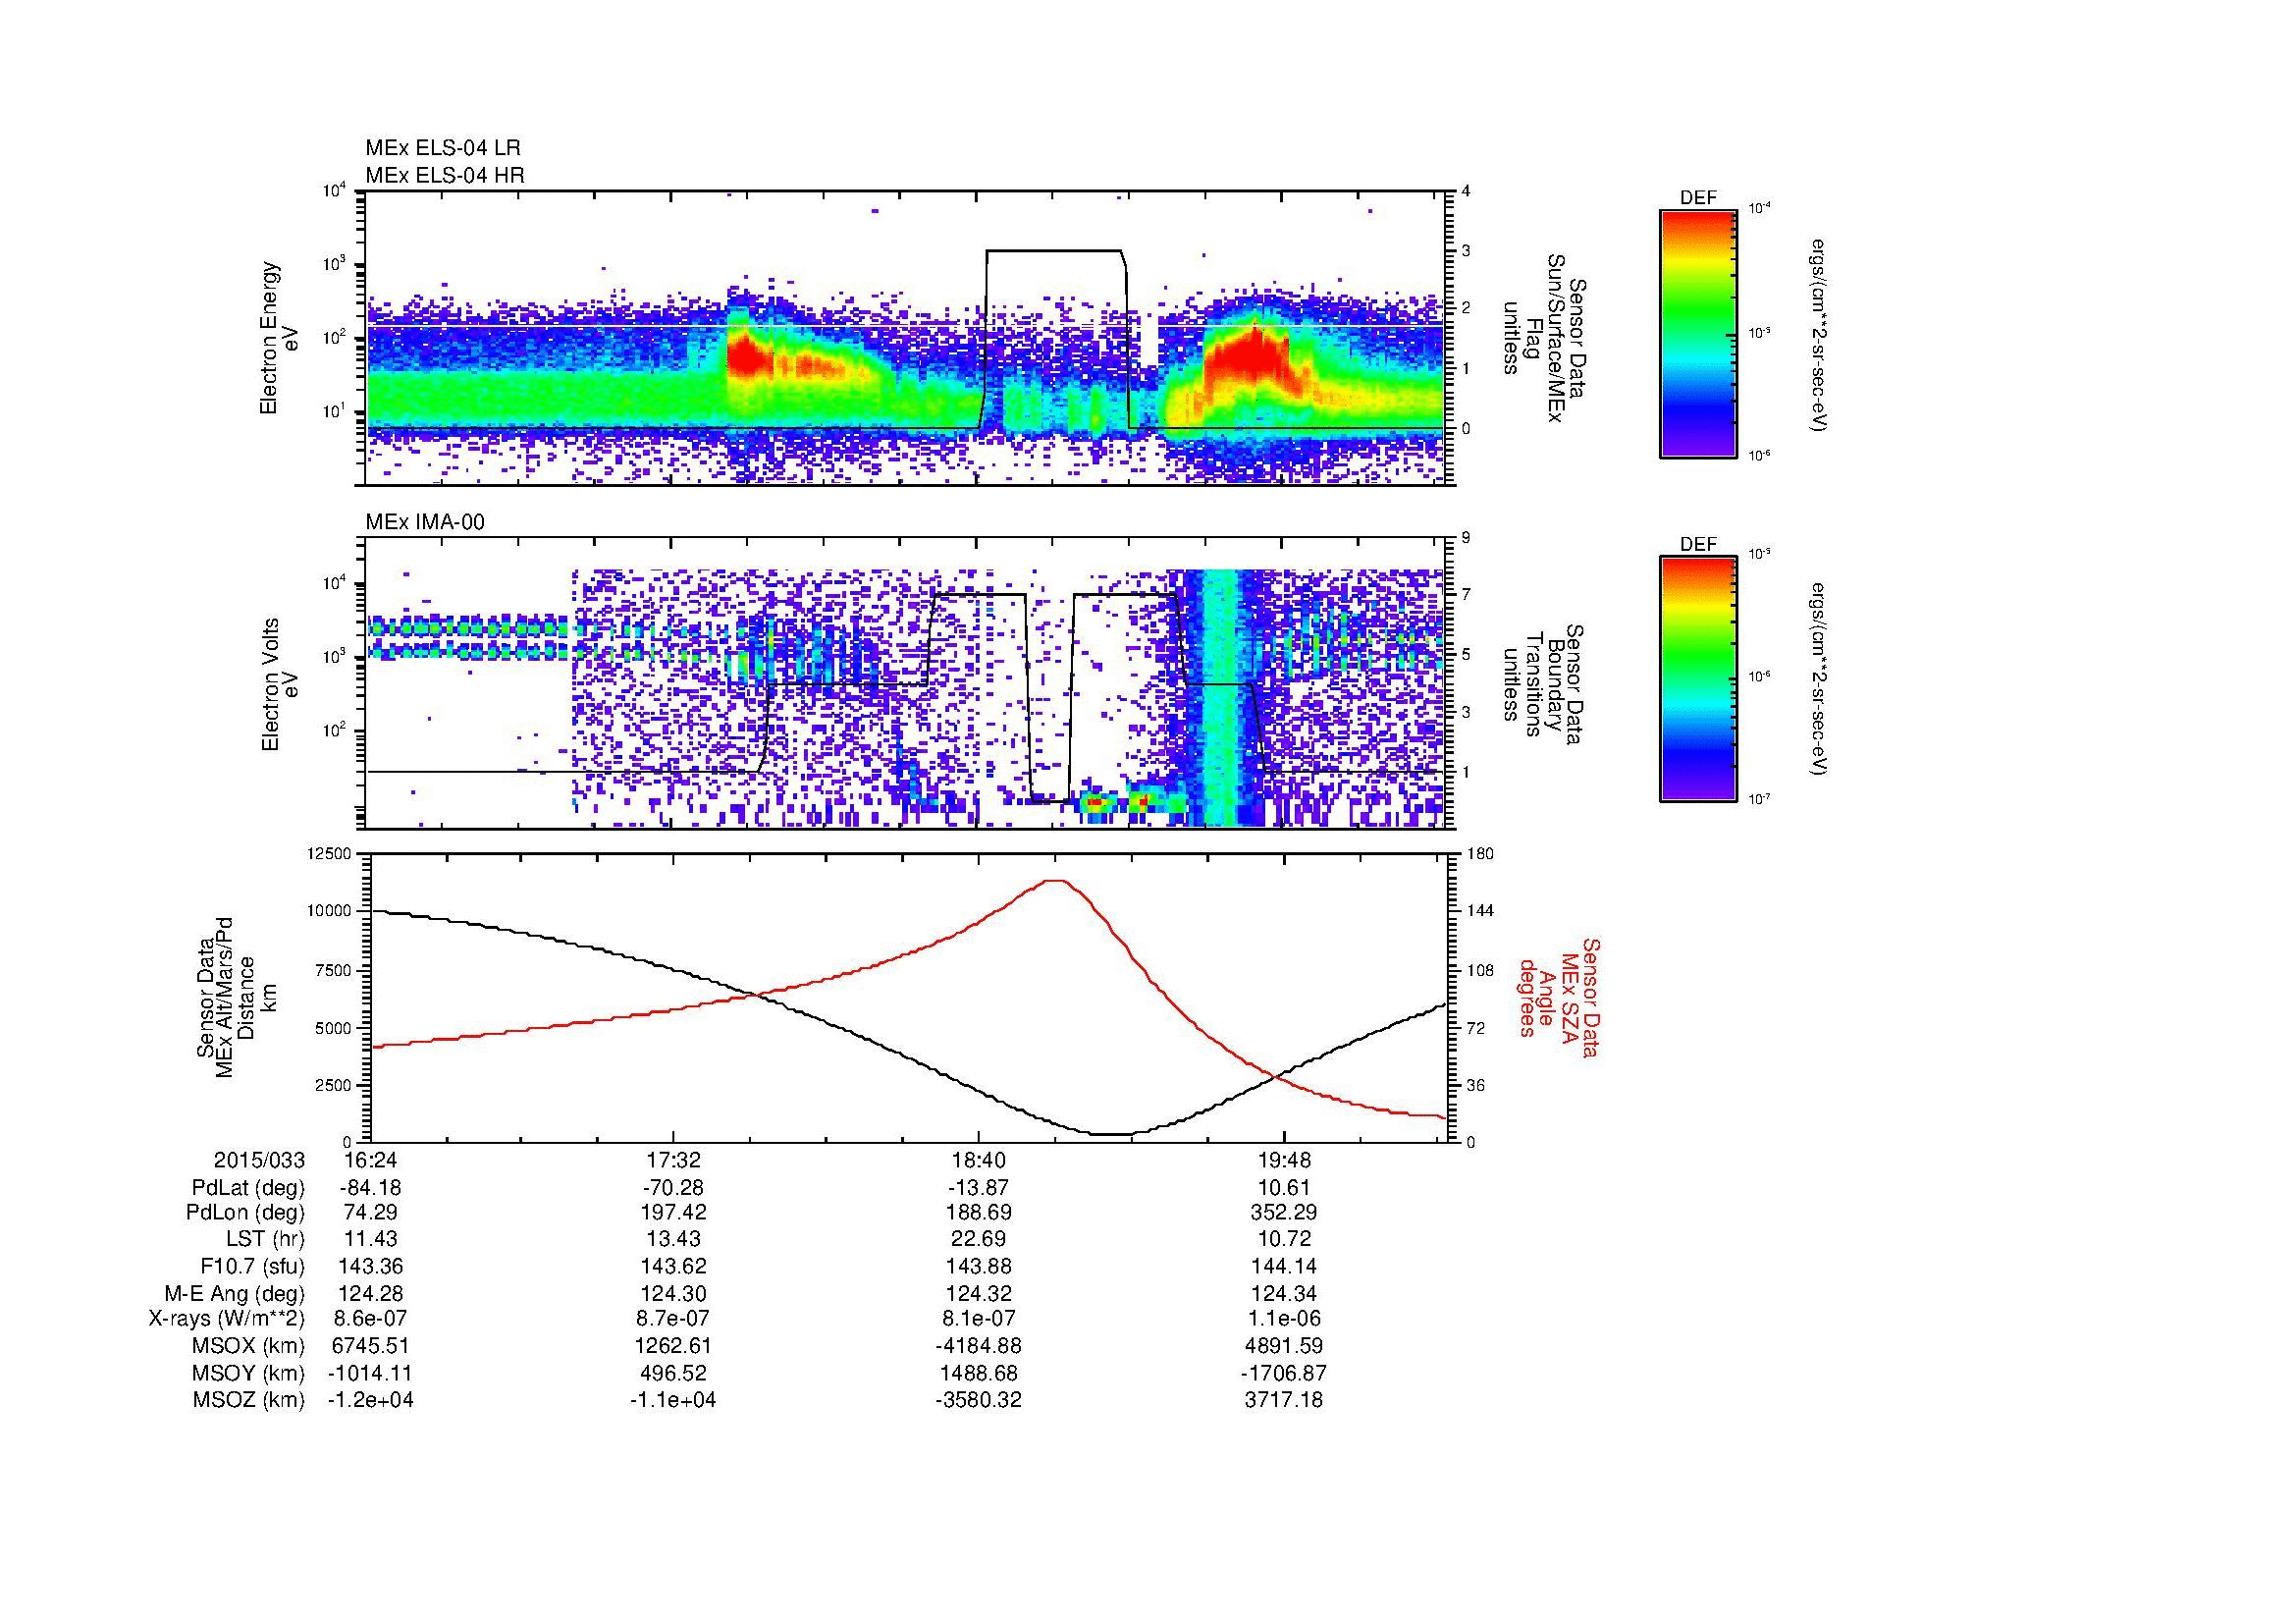Click the 'F10.7 (sfu)' row label
This screenshot has height=1623, width=2296.
pyautogui.click(x=252, y=1266)
